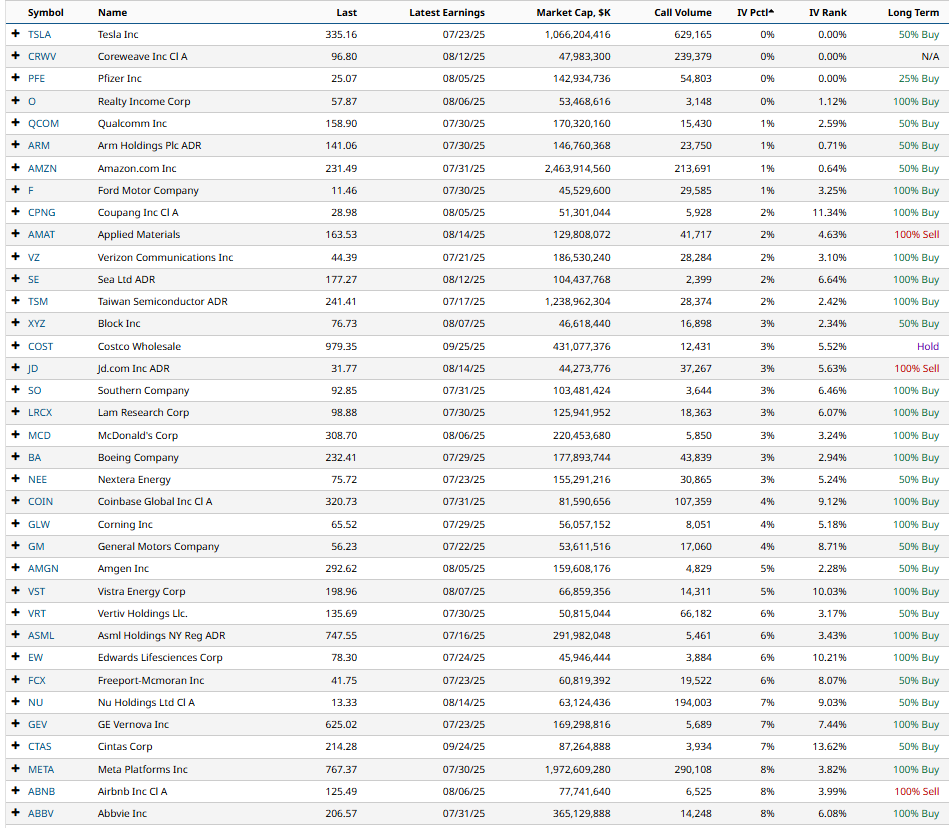Expand the Realty Income row plus icon
The image size is (949, 828).
[16, 100]
